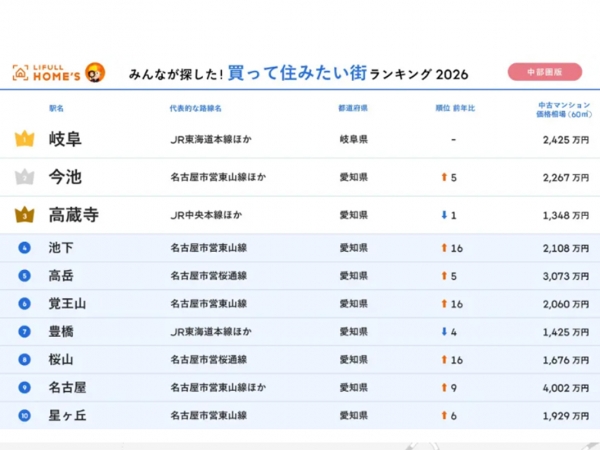This screenshot has width=600, height=450.
Task: Click the blue rank 10 badge
Action: point(24,416)
